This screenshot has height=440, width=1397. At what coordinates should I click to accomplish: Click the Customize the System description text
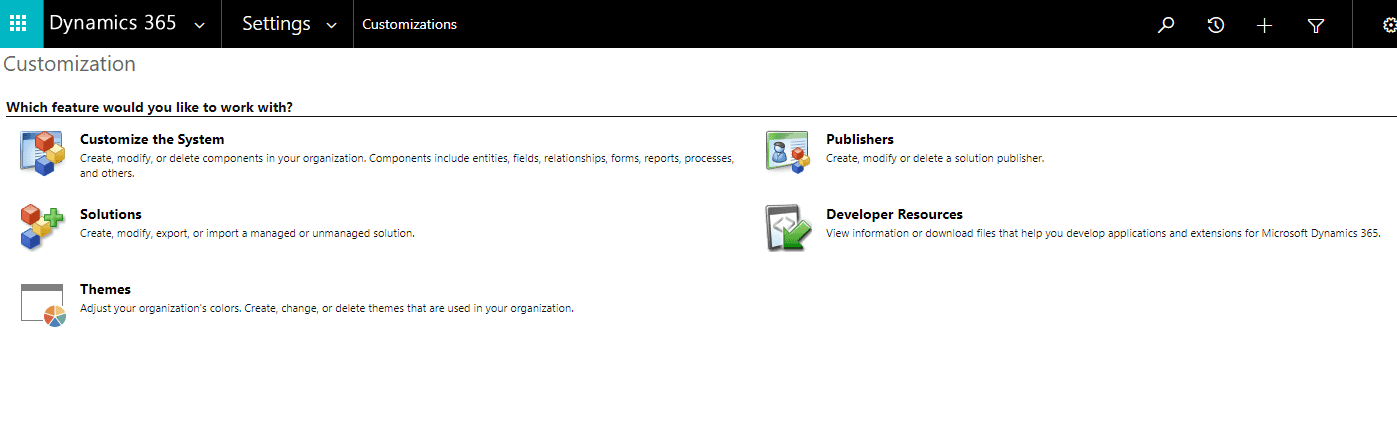pos(407,165)
